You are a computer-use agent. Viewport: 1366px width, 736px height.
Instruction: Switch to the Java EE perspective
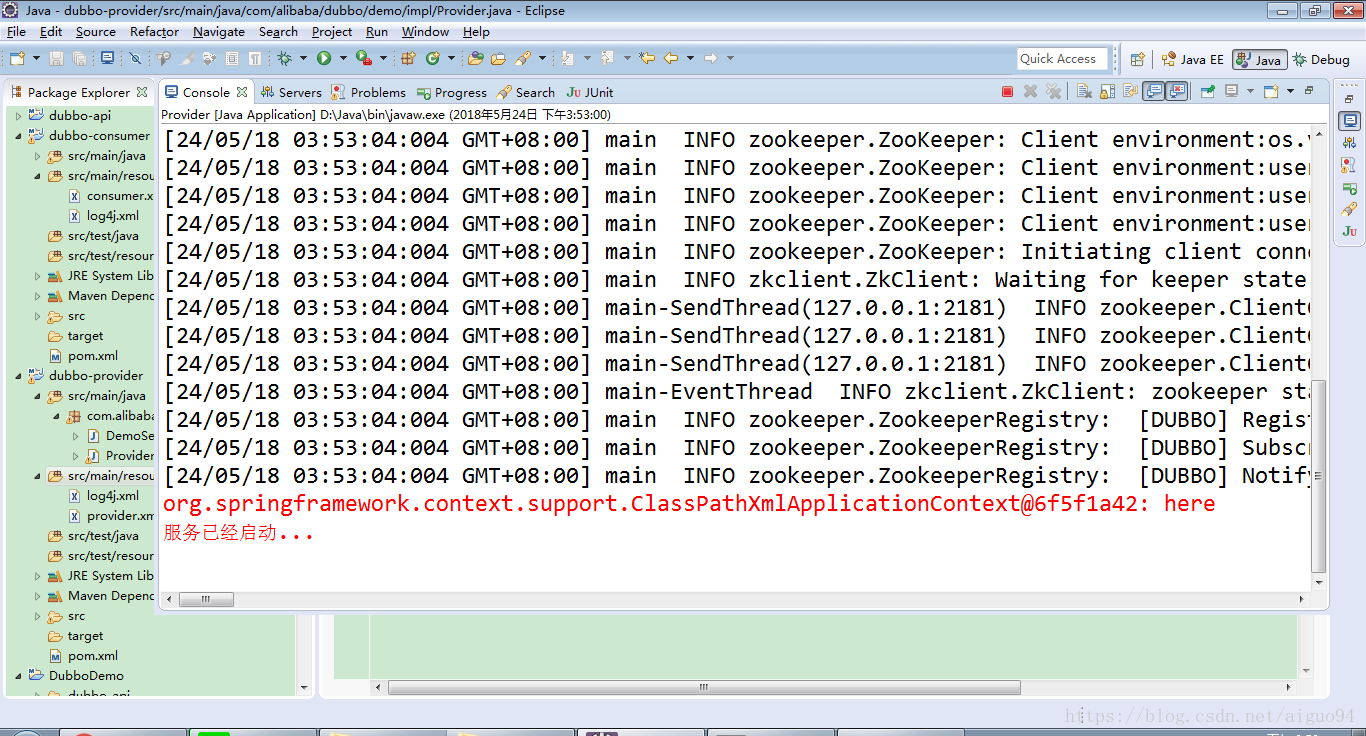coord(1193,60)
